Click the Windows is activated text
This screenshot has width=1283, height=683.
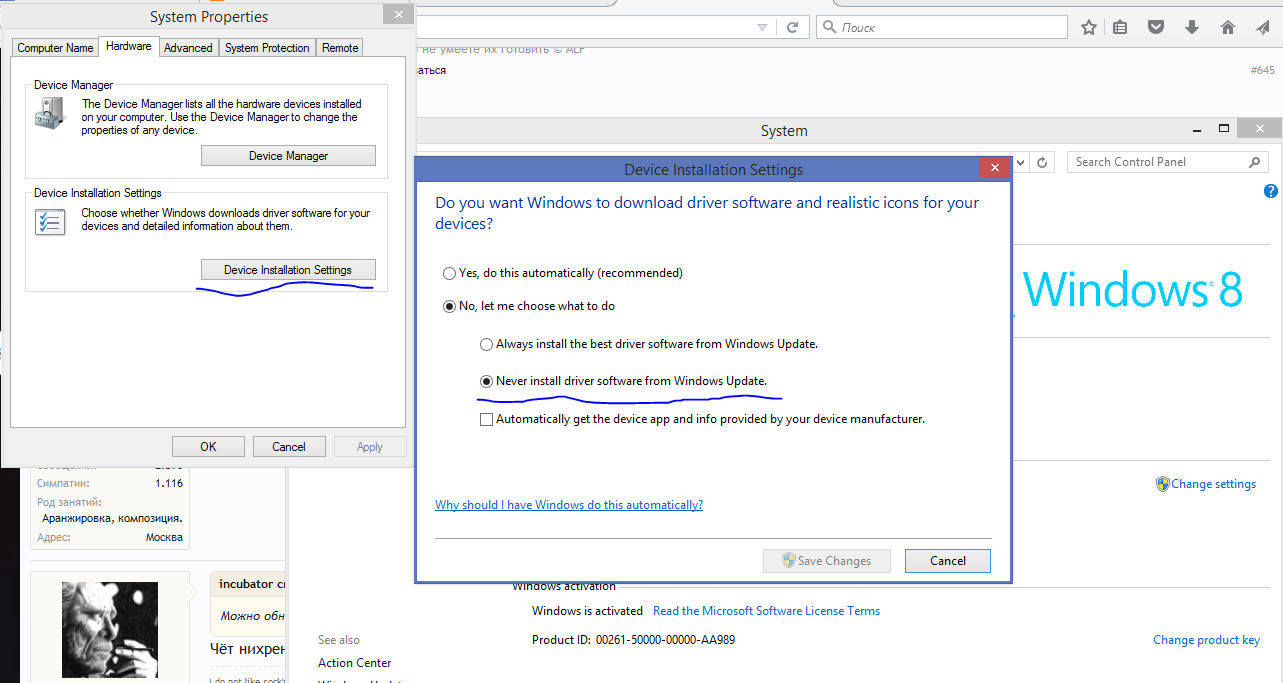[x=588, y=611]
